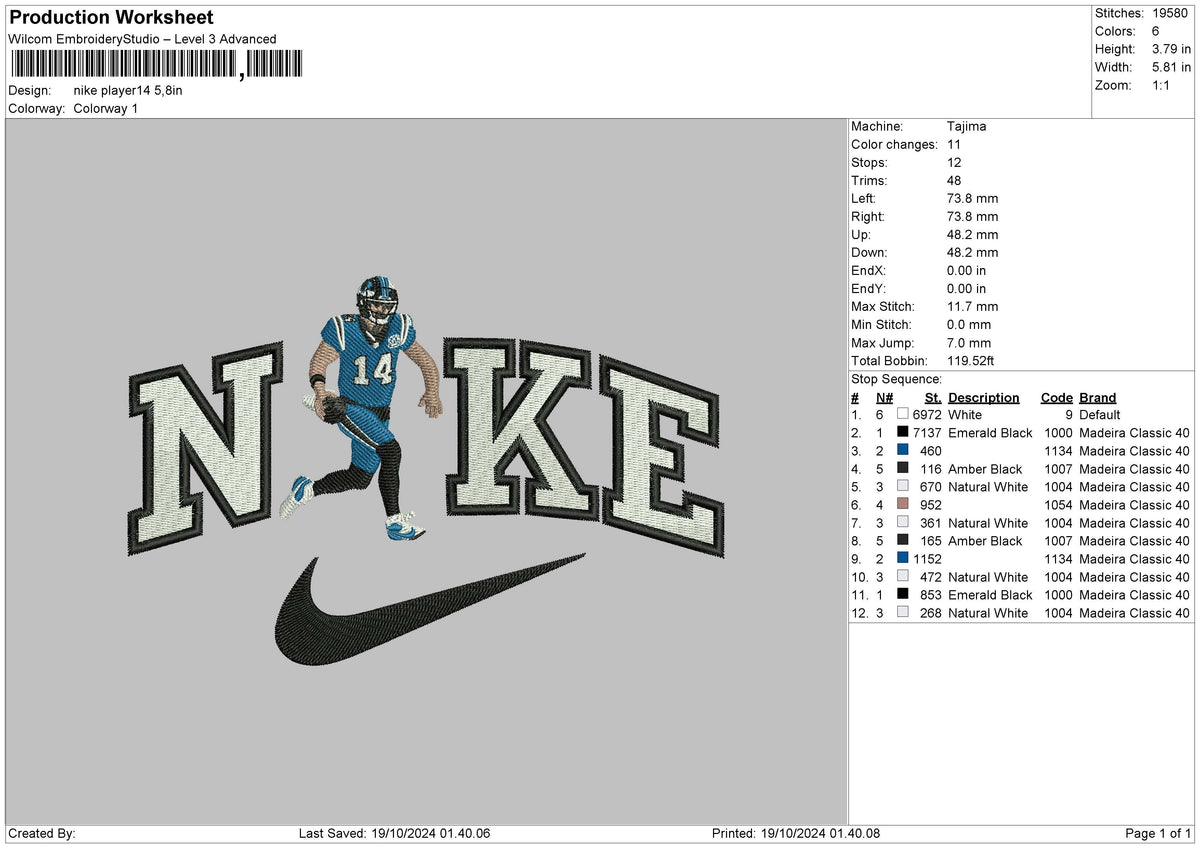1200x848 pixels.
Task: Click the Code column header
Action: tap(1056, 397)
